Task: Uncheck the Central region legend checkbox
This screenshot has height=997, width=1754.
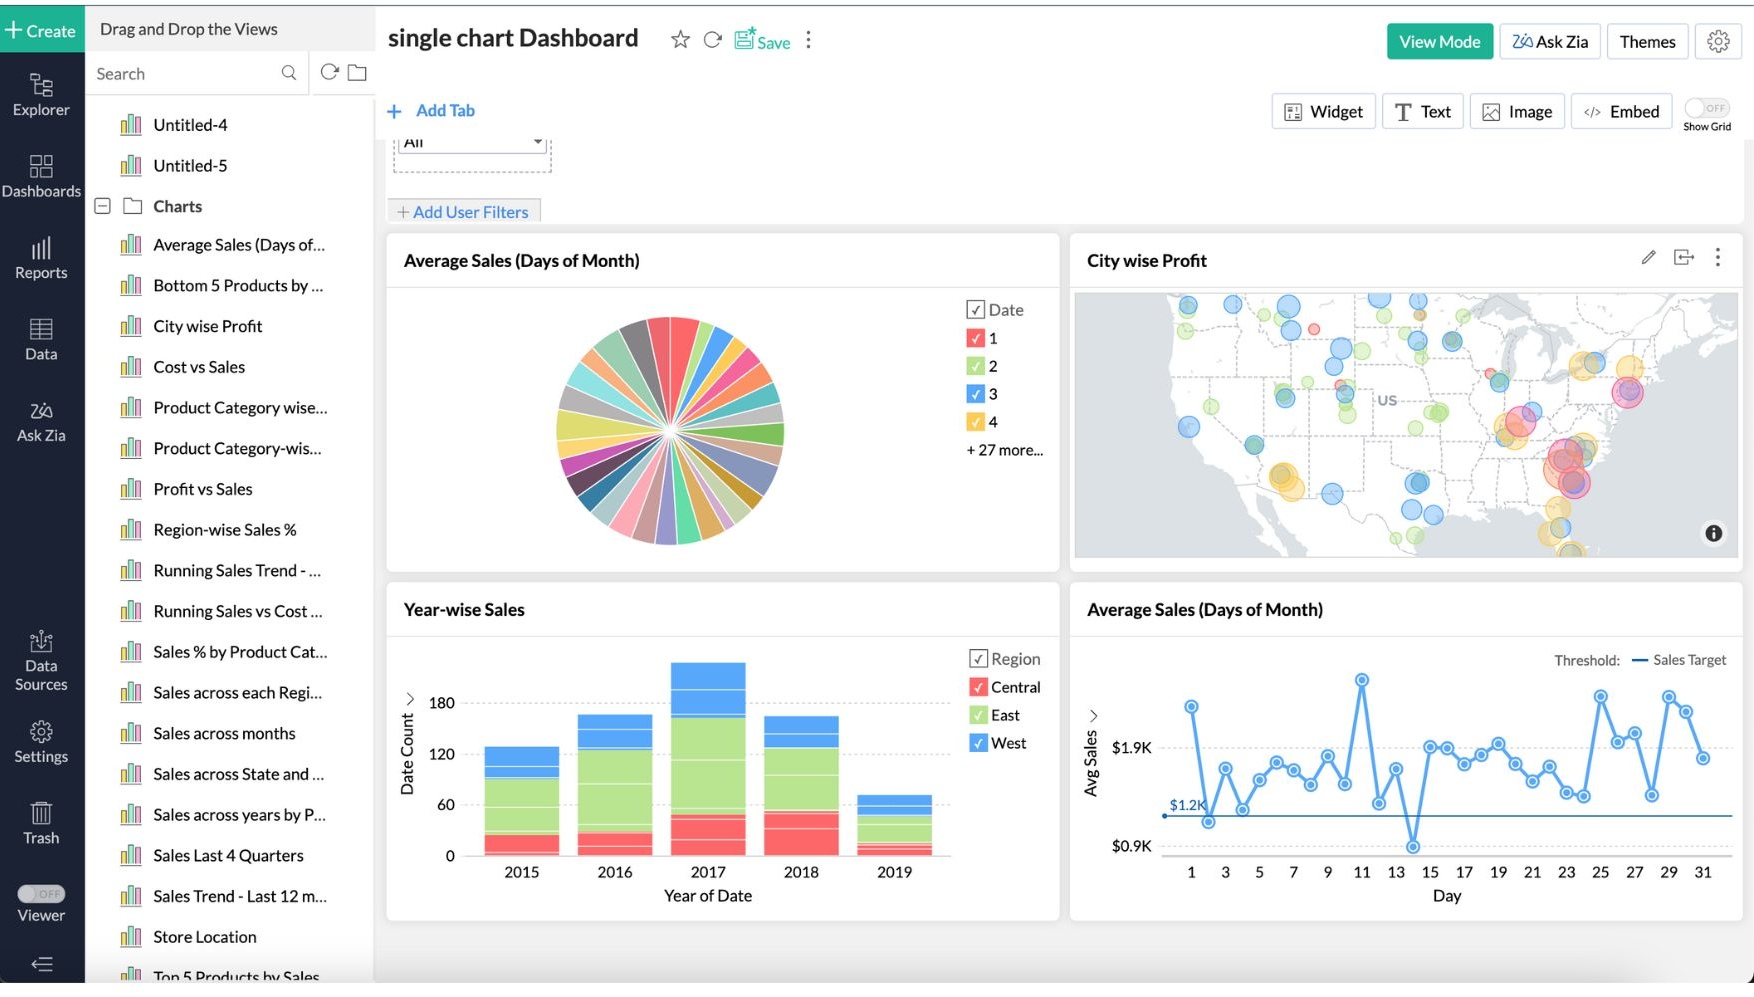Action: [978, 688]
